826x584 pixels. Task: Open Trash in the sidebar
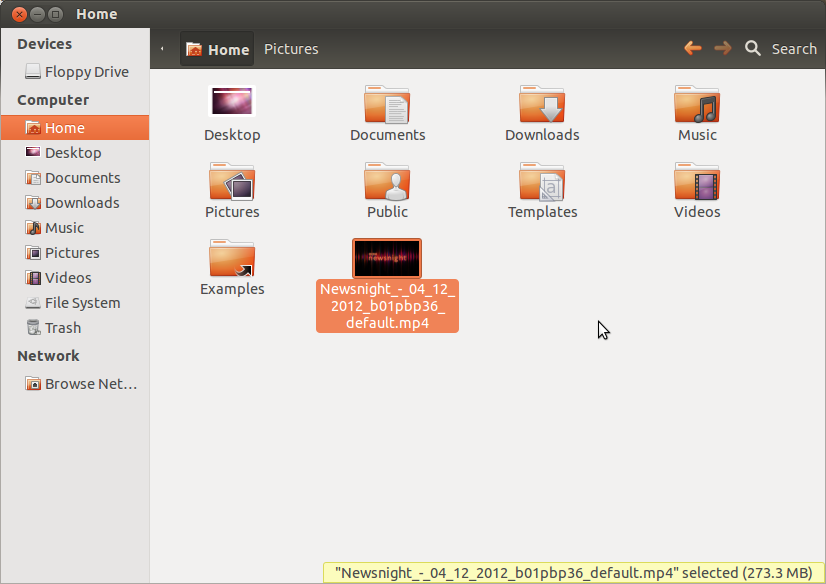[x=75, y=328]
